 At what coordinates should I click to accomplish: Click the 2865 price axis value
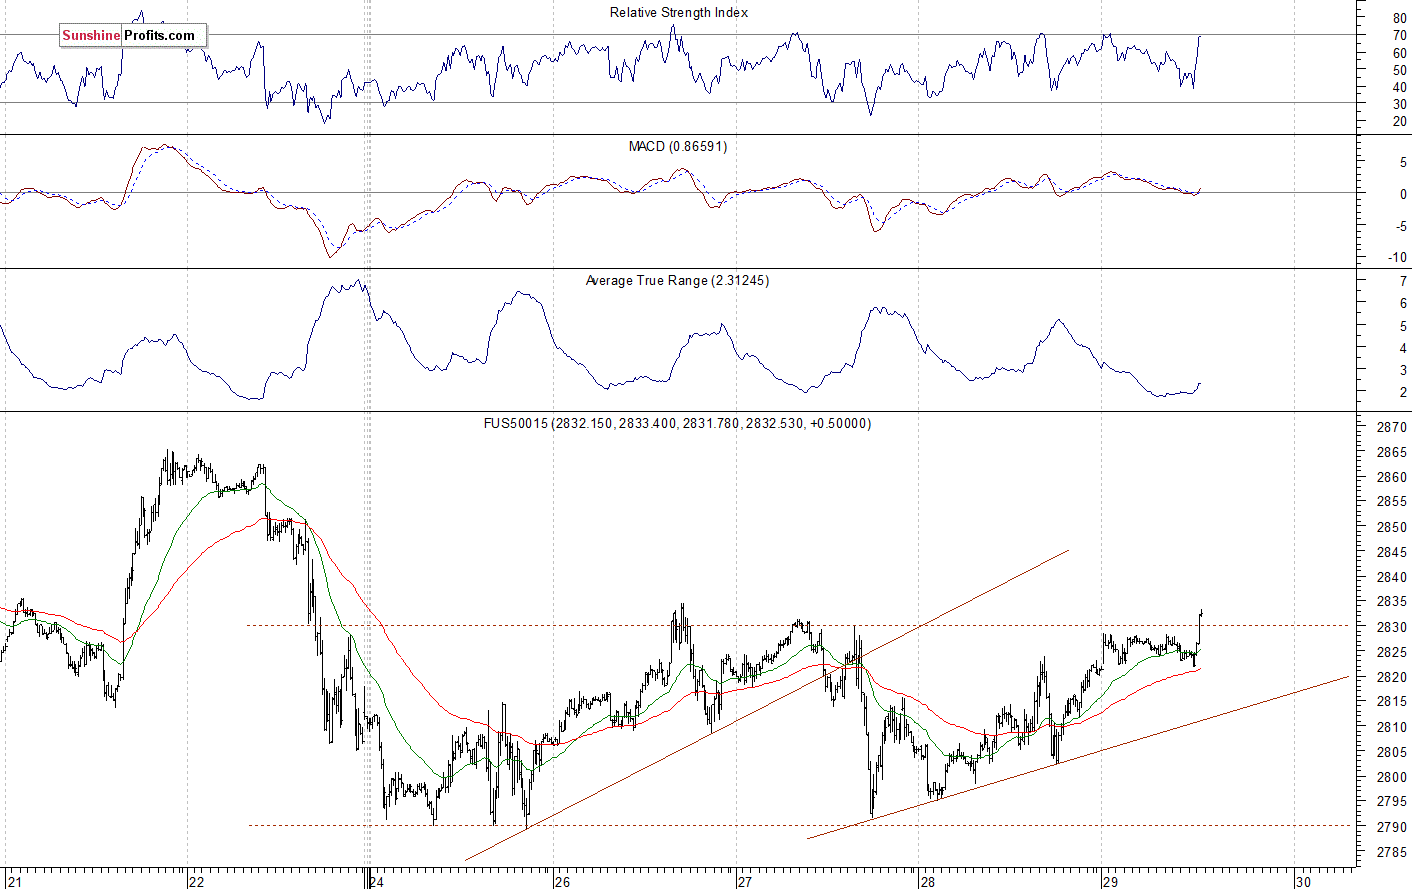click(1391, 452)
